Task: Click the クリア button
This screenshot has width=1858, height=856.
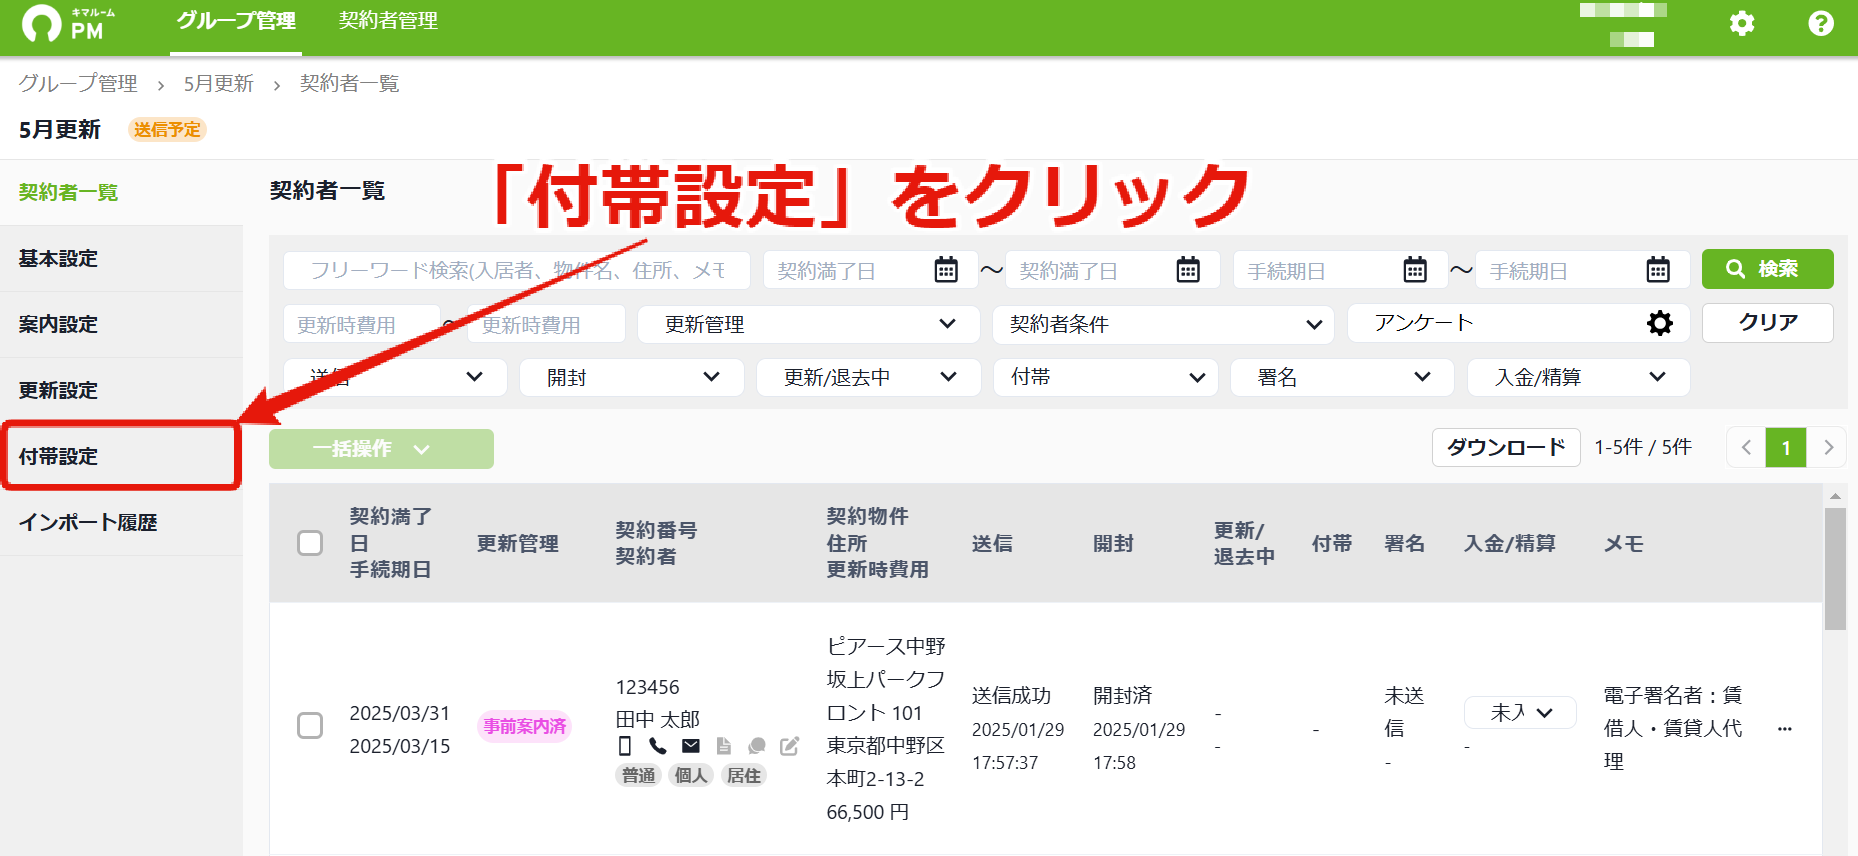Action: coord(1767,322)
